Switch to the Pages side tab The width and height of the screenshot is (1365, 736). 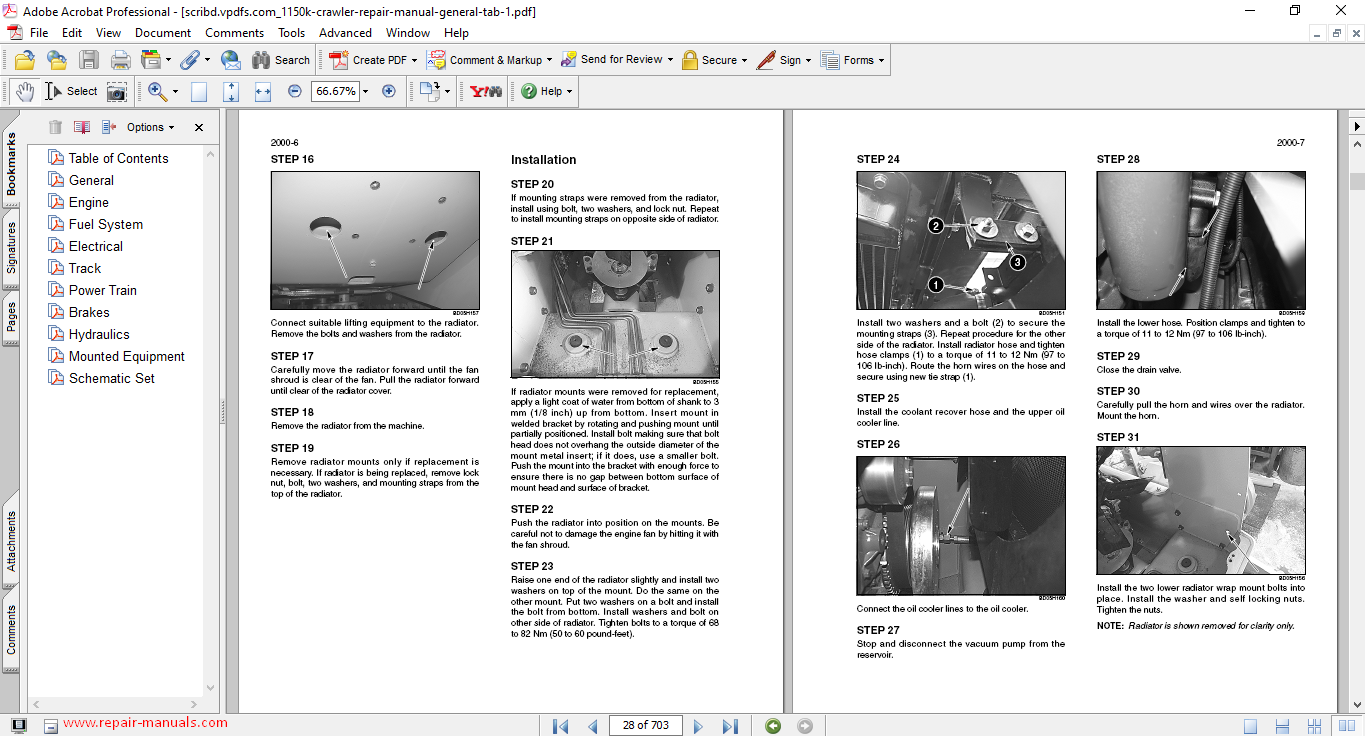pos(12,316)
